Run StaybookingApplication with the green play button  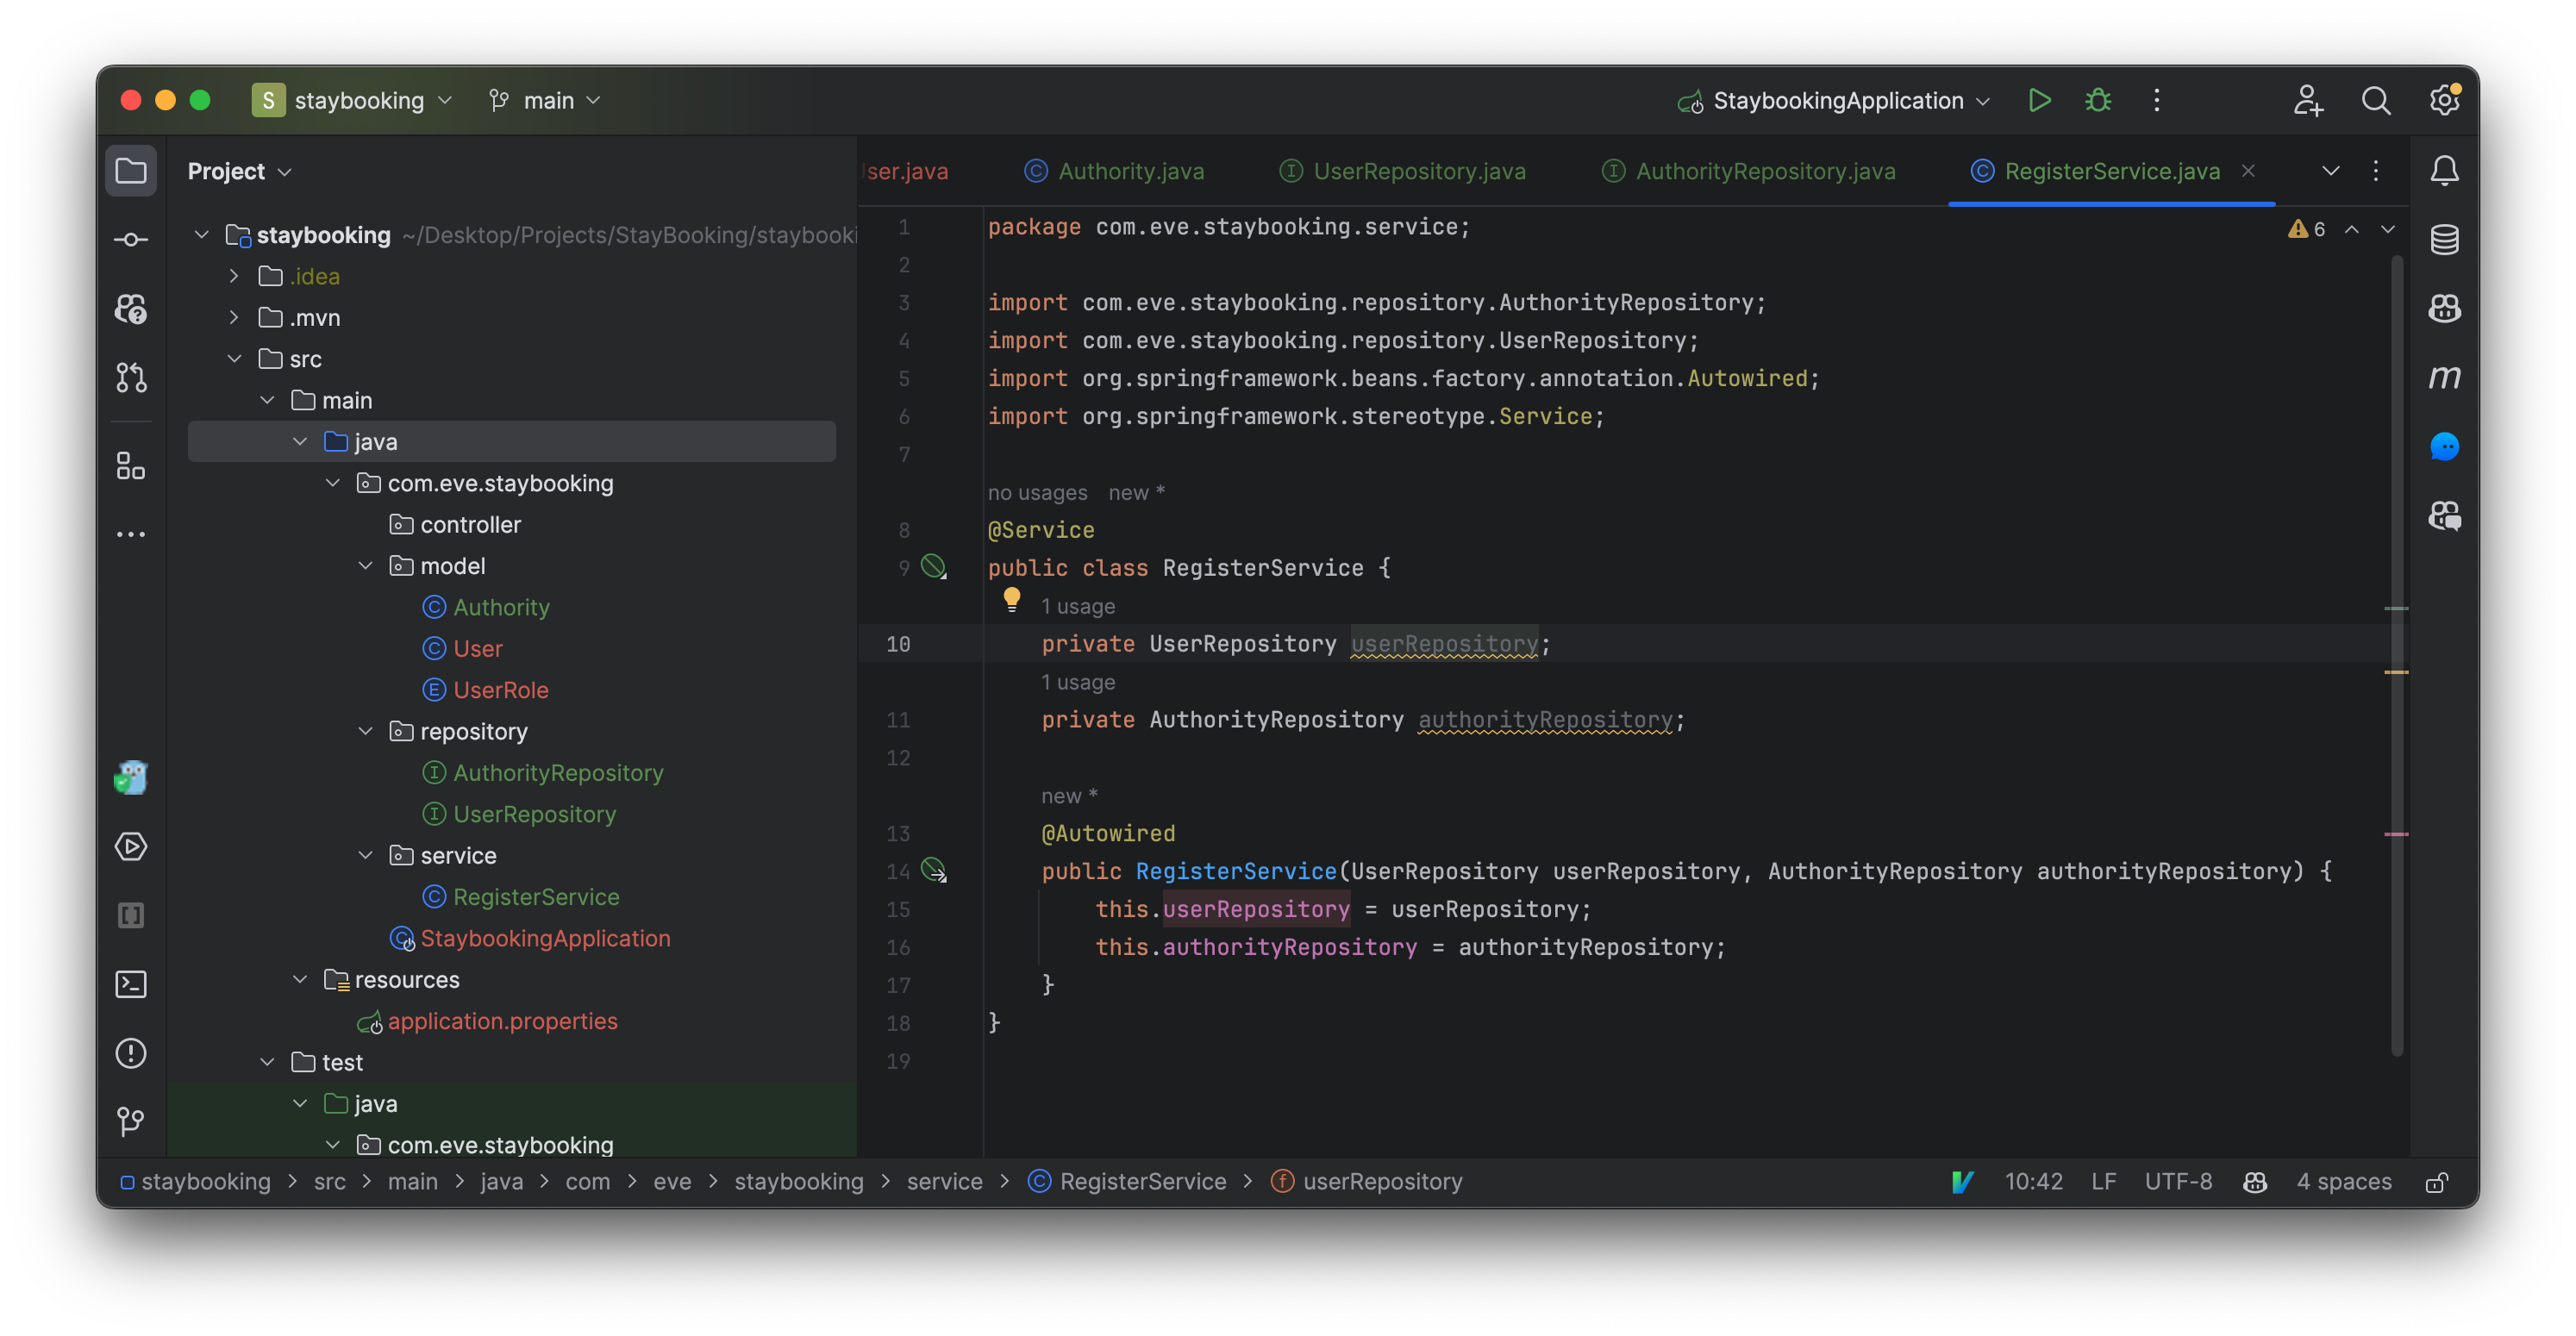2039,100
